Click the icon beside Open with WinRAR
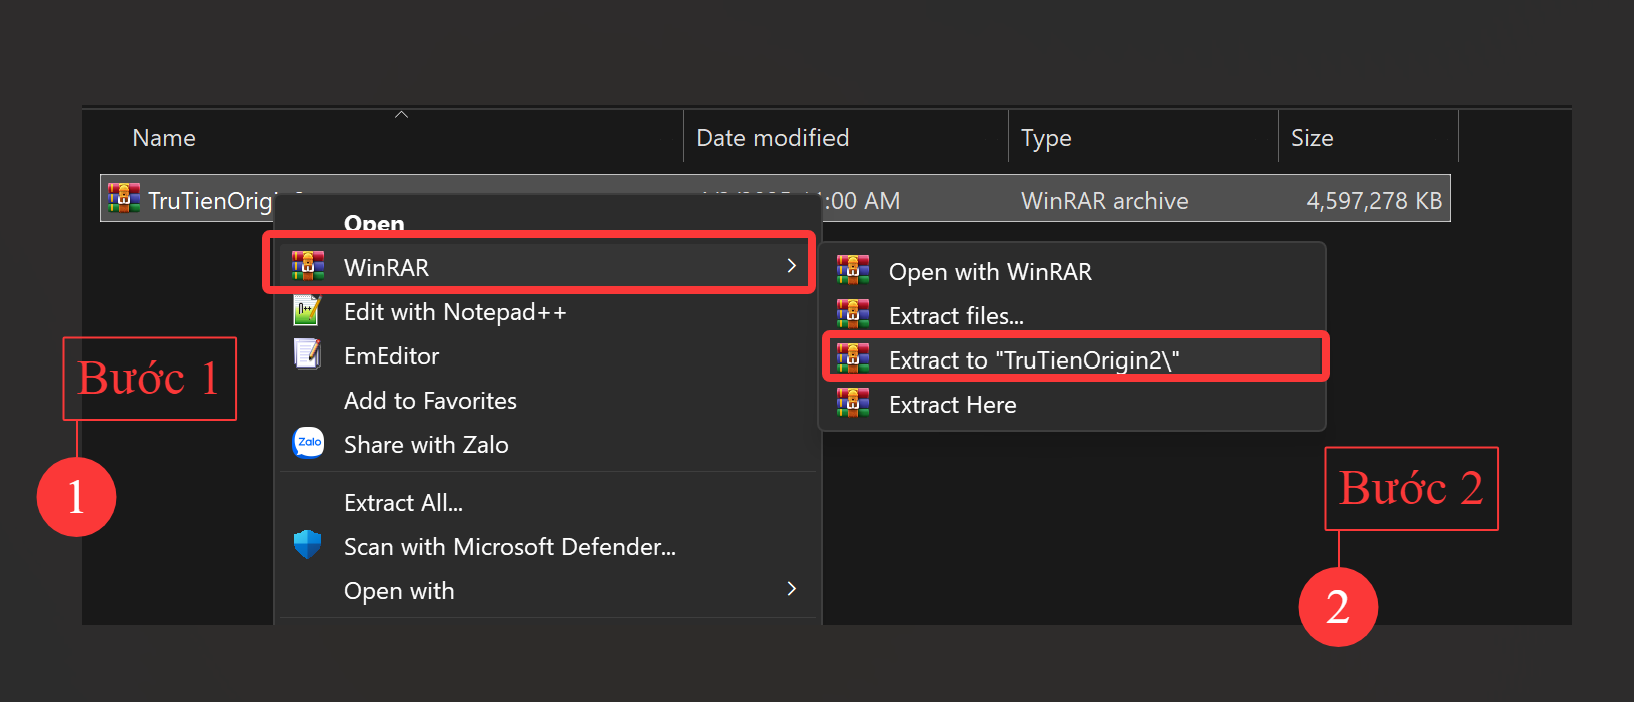 853,270
